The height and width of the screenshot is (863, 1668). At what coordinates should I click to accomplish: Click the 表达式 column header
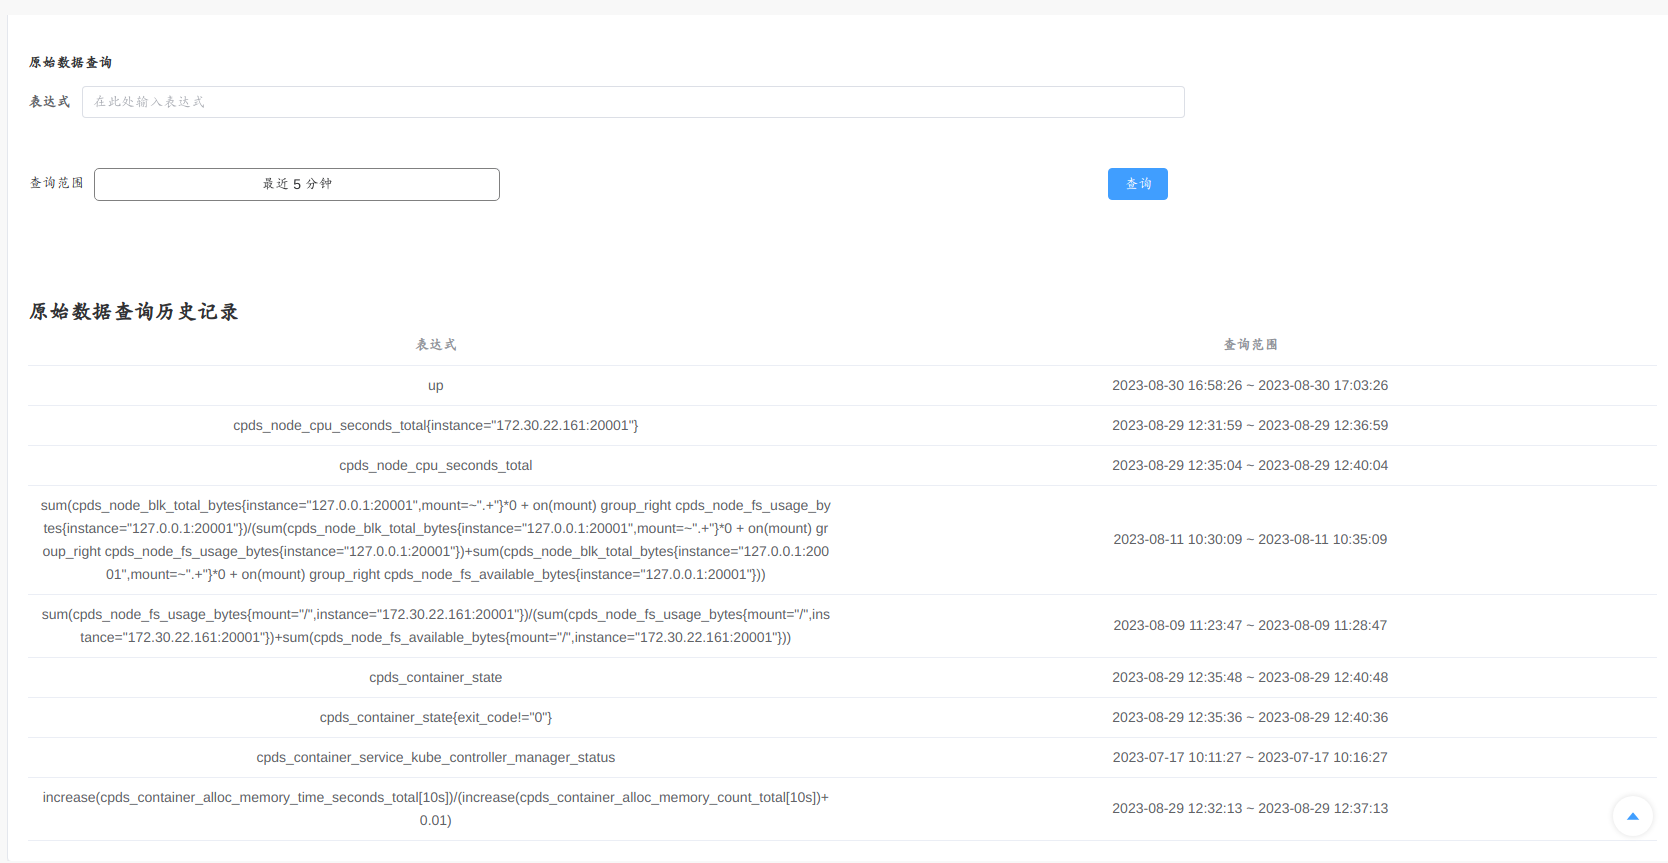point(436,345)
